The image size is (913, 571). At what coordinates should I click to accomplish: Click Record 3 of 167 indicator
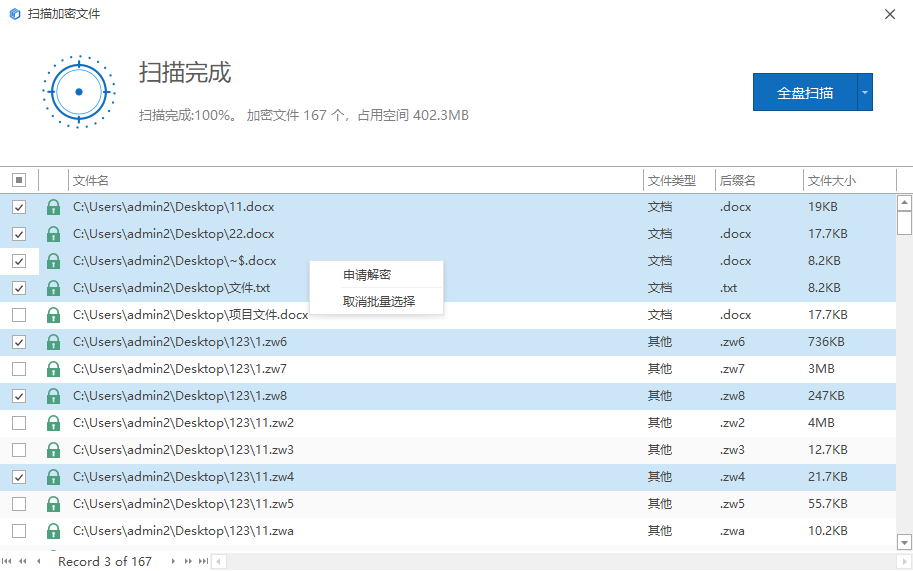click(x=105, y=561)
